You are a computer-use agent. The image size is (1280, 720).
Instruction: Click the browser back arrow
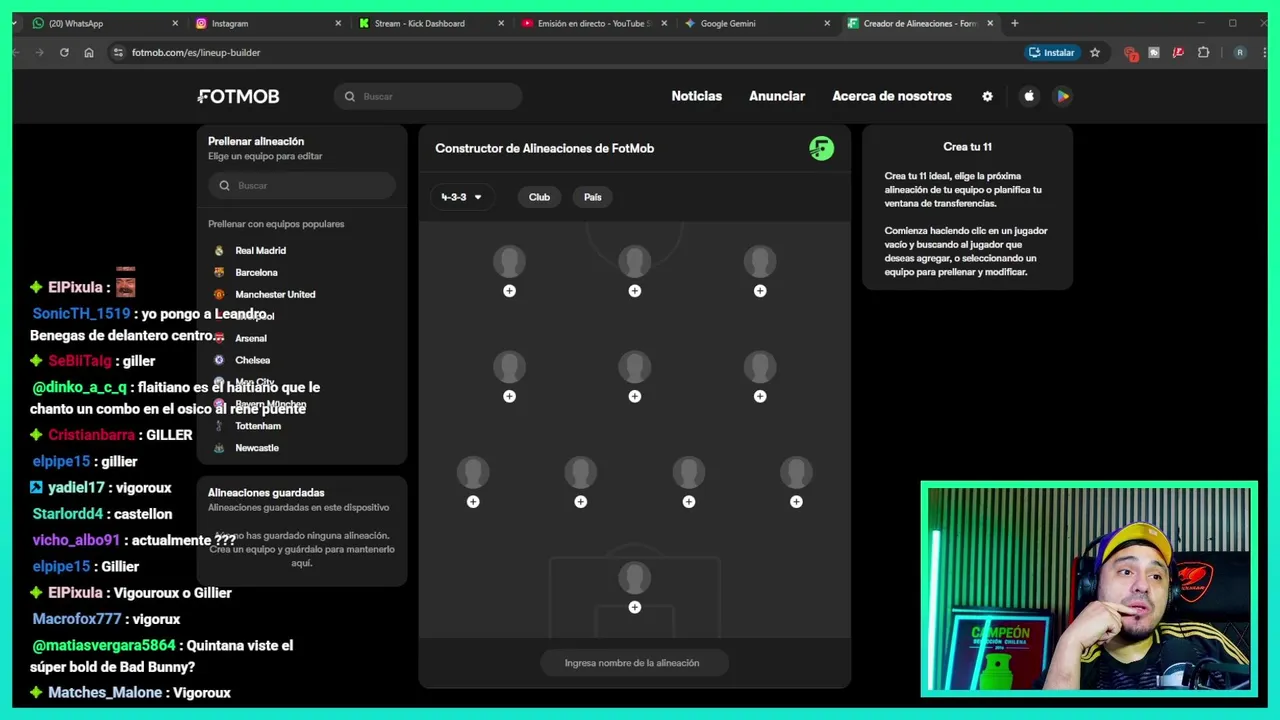point(16,52)
